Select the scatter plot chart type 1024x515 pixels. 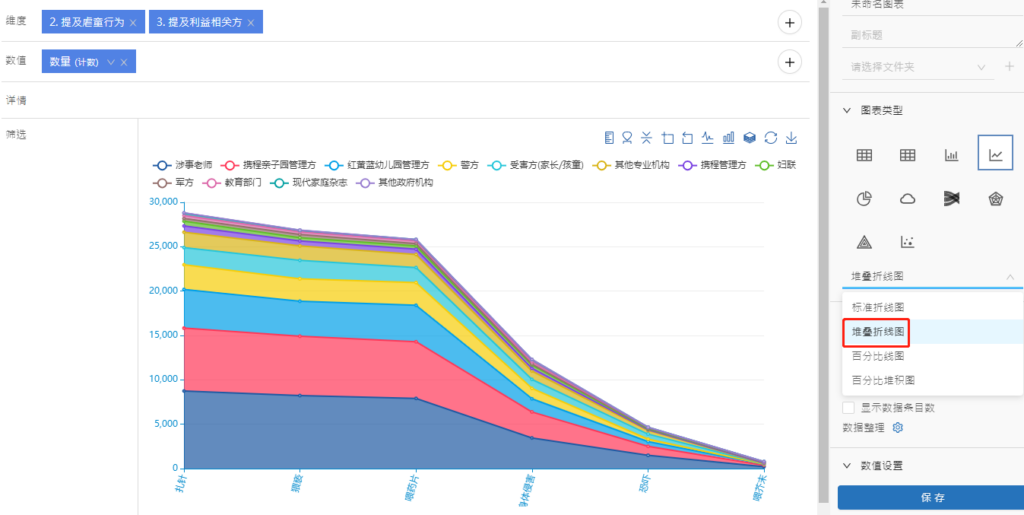[908, 242]
